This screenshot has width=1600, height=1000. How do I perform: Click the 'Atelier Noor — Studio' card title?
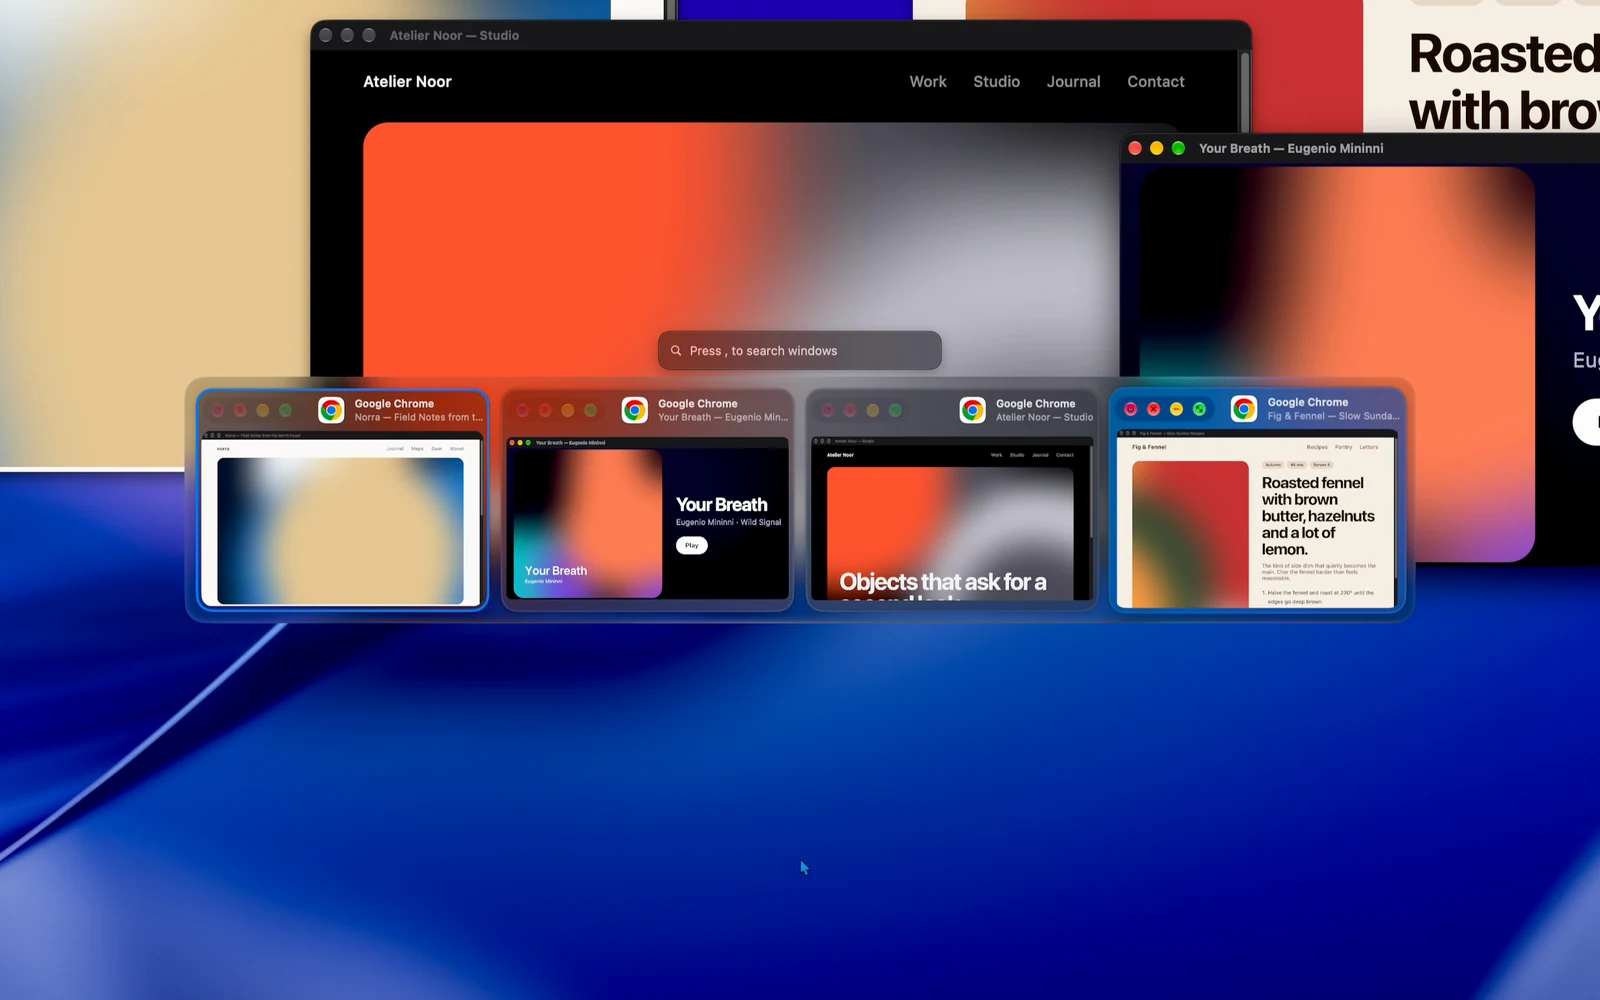[1045, 418]
